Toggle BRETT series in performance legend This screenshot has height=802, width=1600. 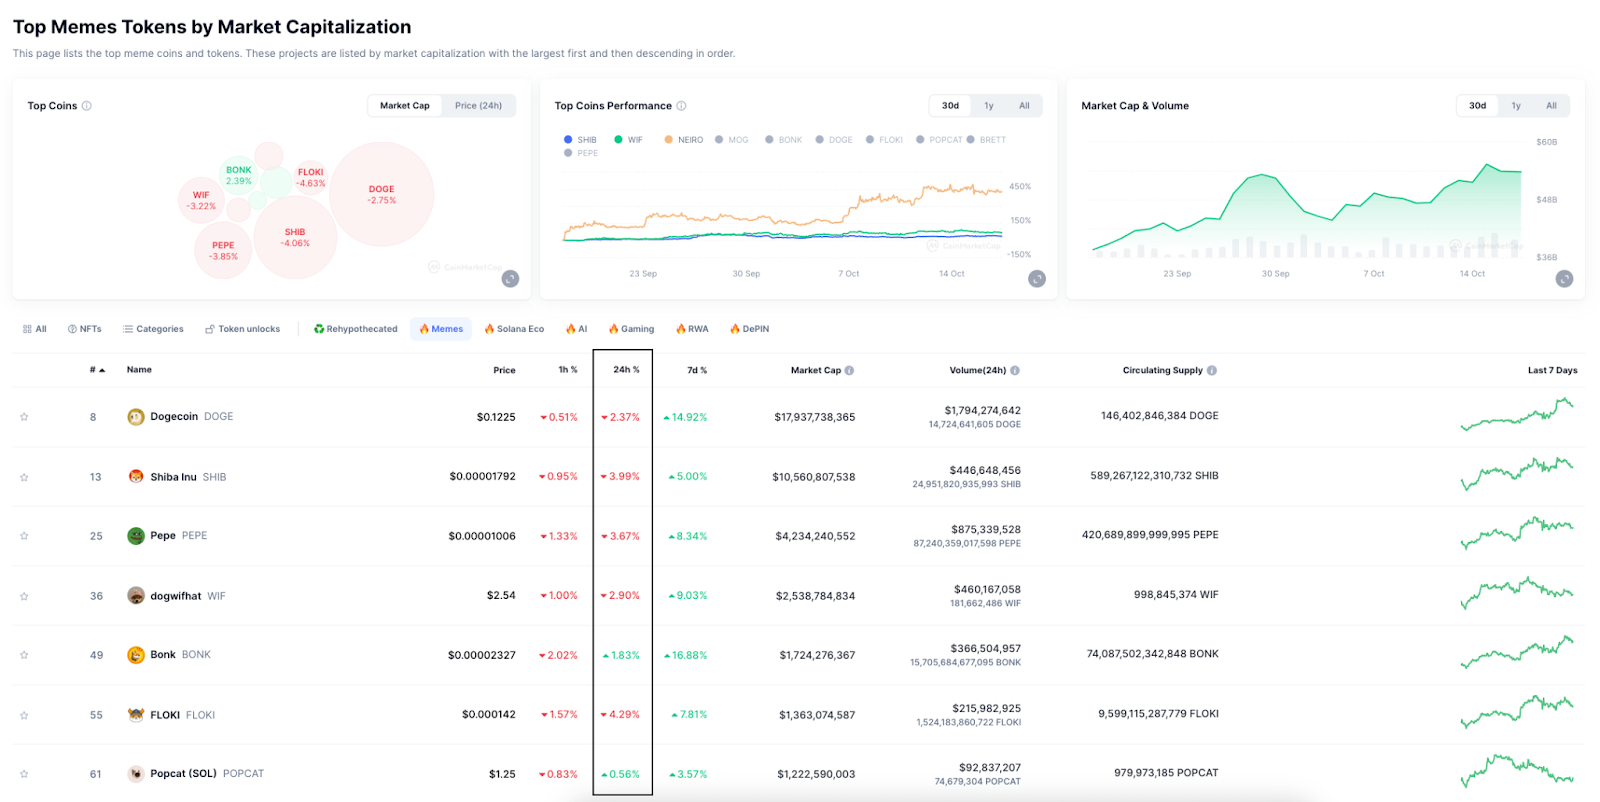[x=987, y=140]
